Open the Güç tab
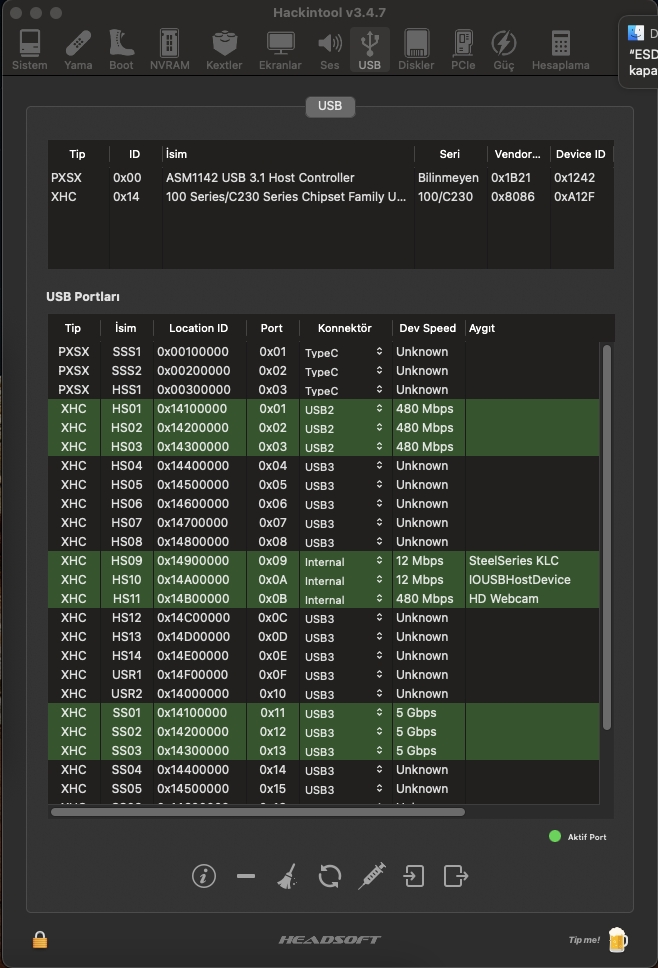The image size is (658, 968). coord(505,49)
